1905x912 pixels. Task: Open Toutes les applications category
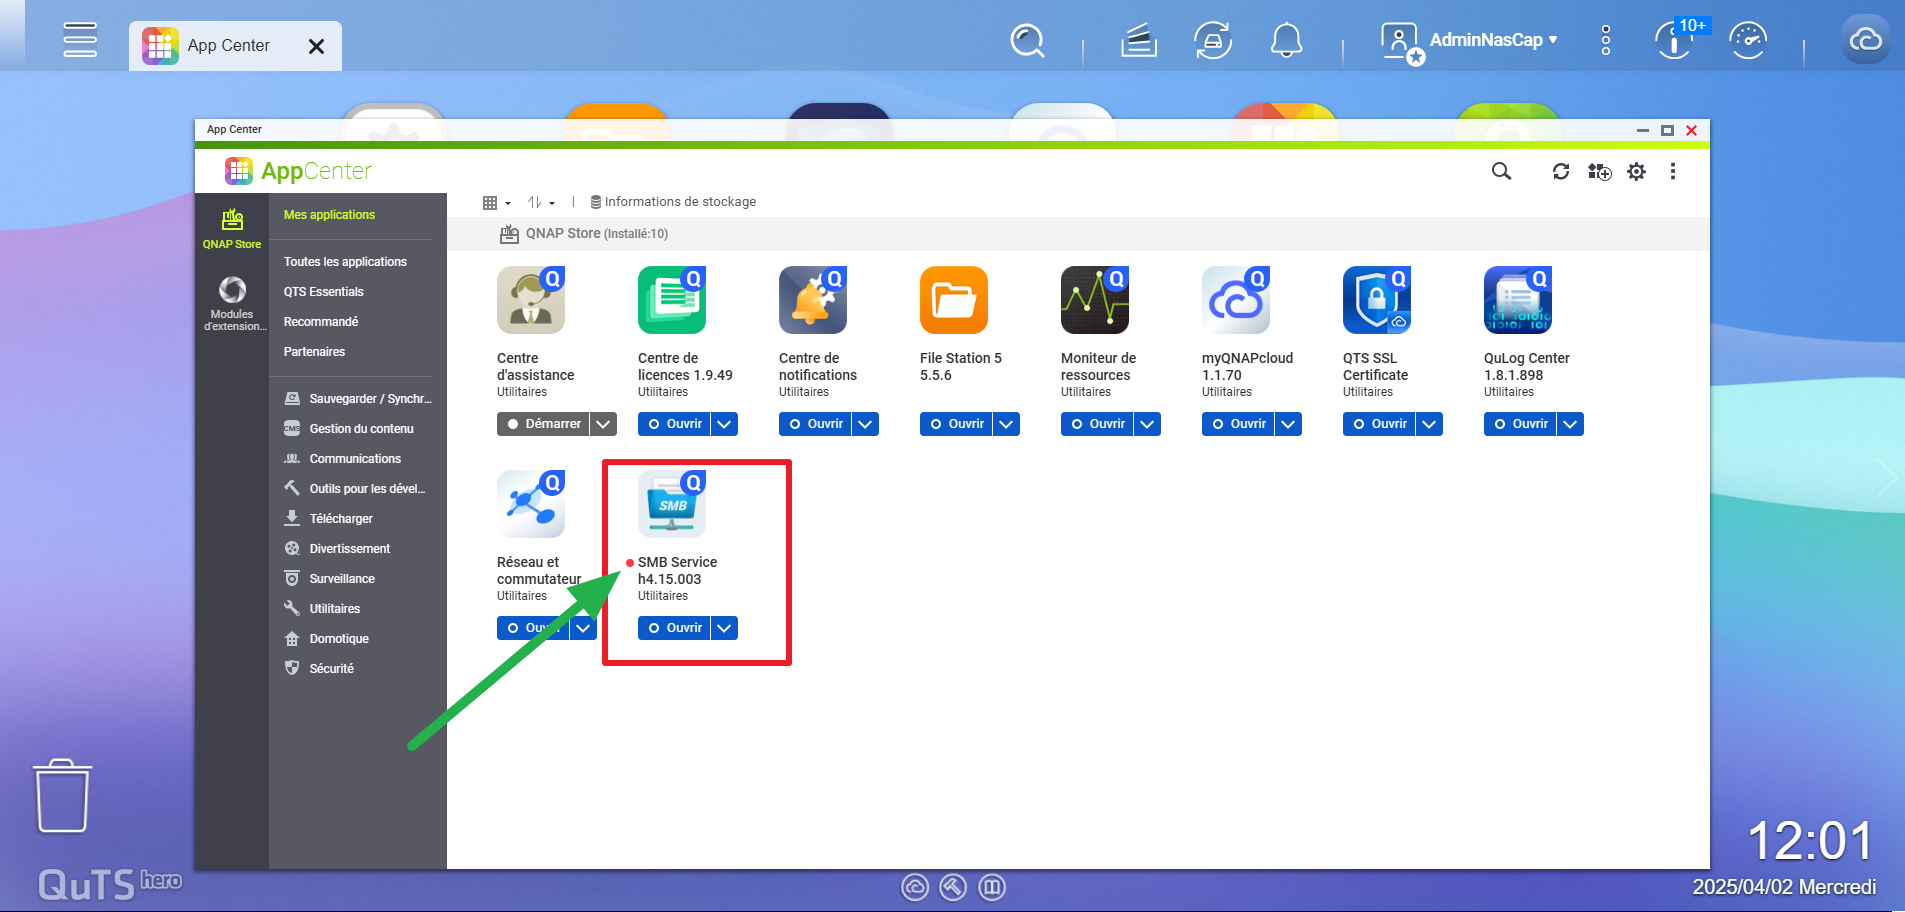tap(345, 262)
